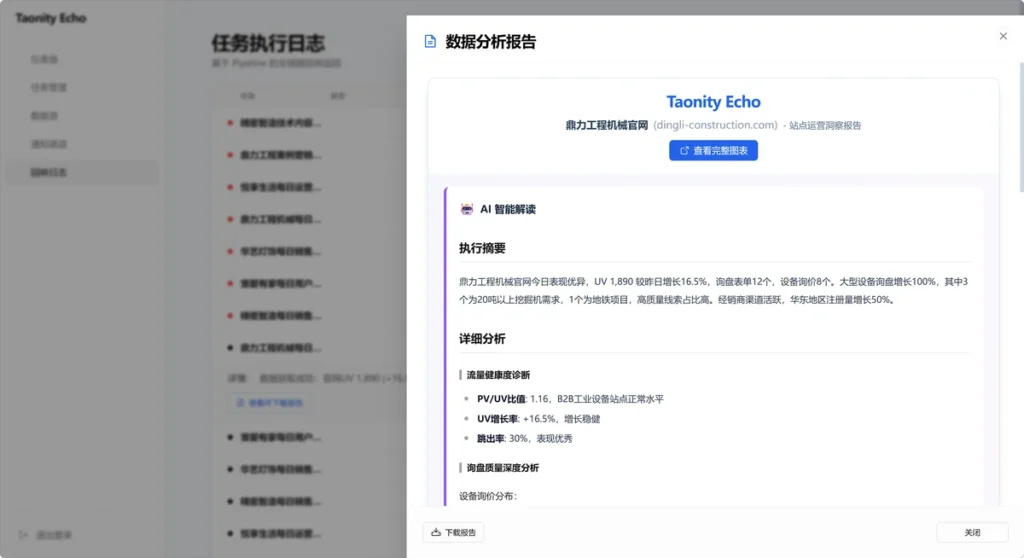Image resolution: width=1024 pixels, height=558 pixels.
Task: Click the 流量健康度诊断 subheading
Action: pyautogui.click(x=498, y=375)
